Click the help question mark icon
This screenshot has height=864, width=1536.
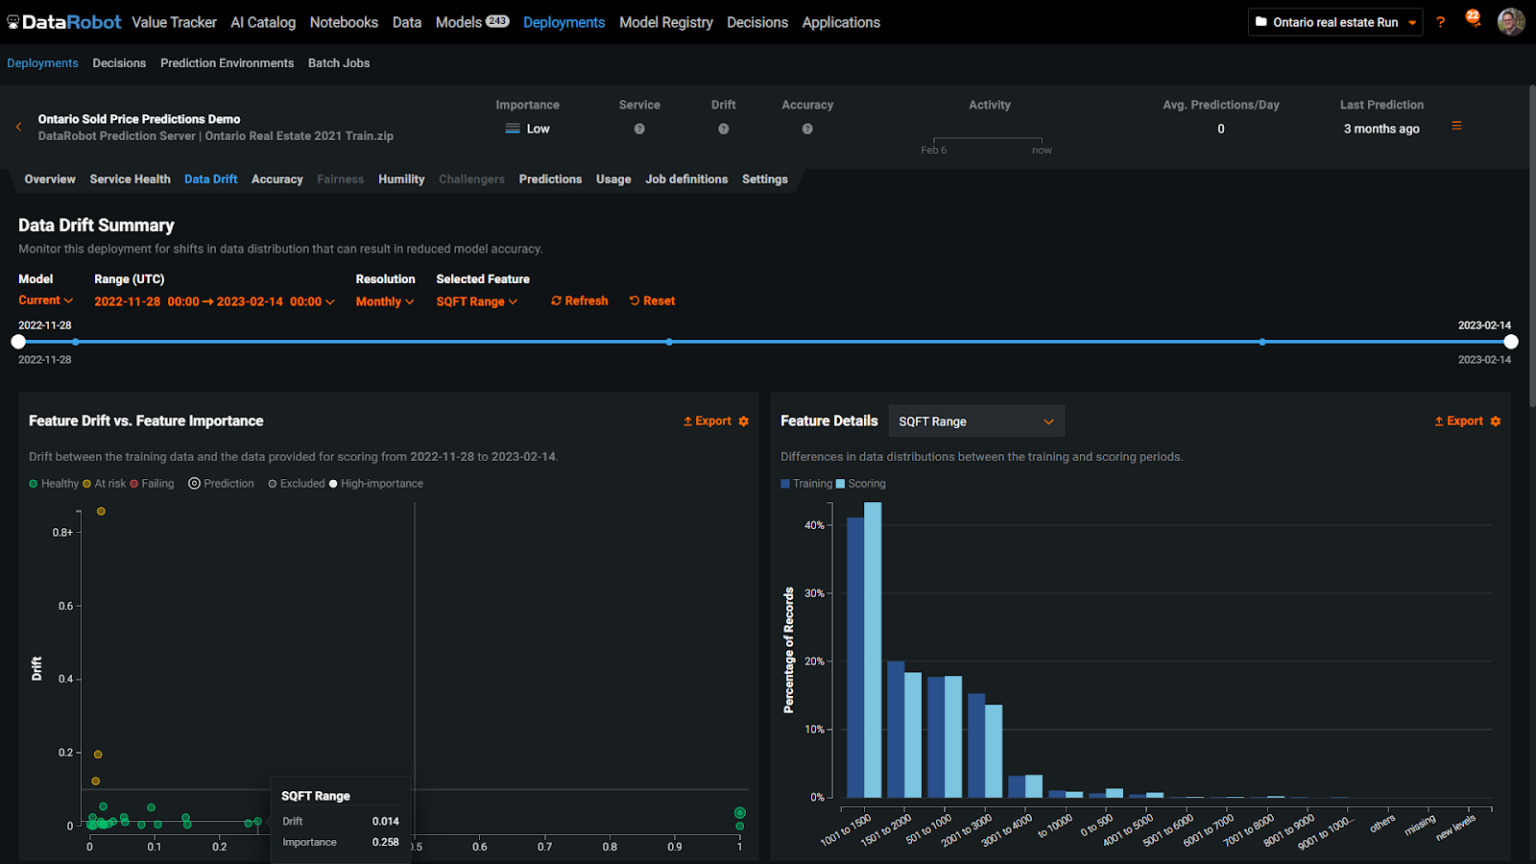coord(1440,22)
